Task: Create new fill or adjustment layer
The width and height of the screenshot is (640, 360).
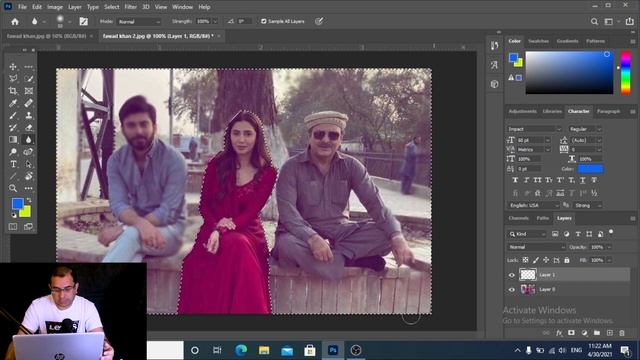Action: 584,333
